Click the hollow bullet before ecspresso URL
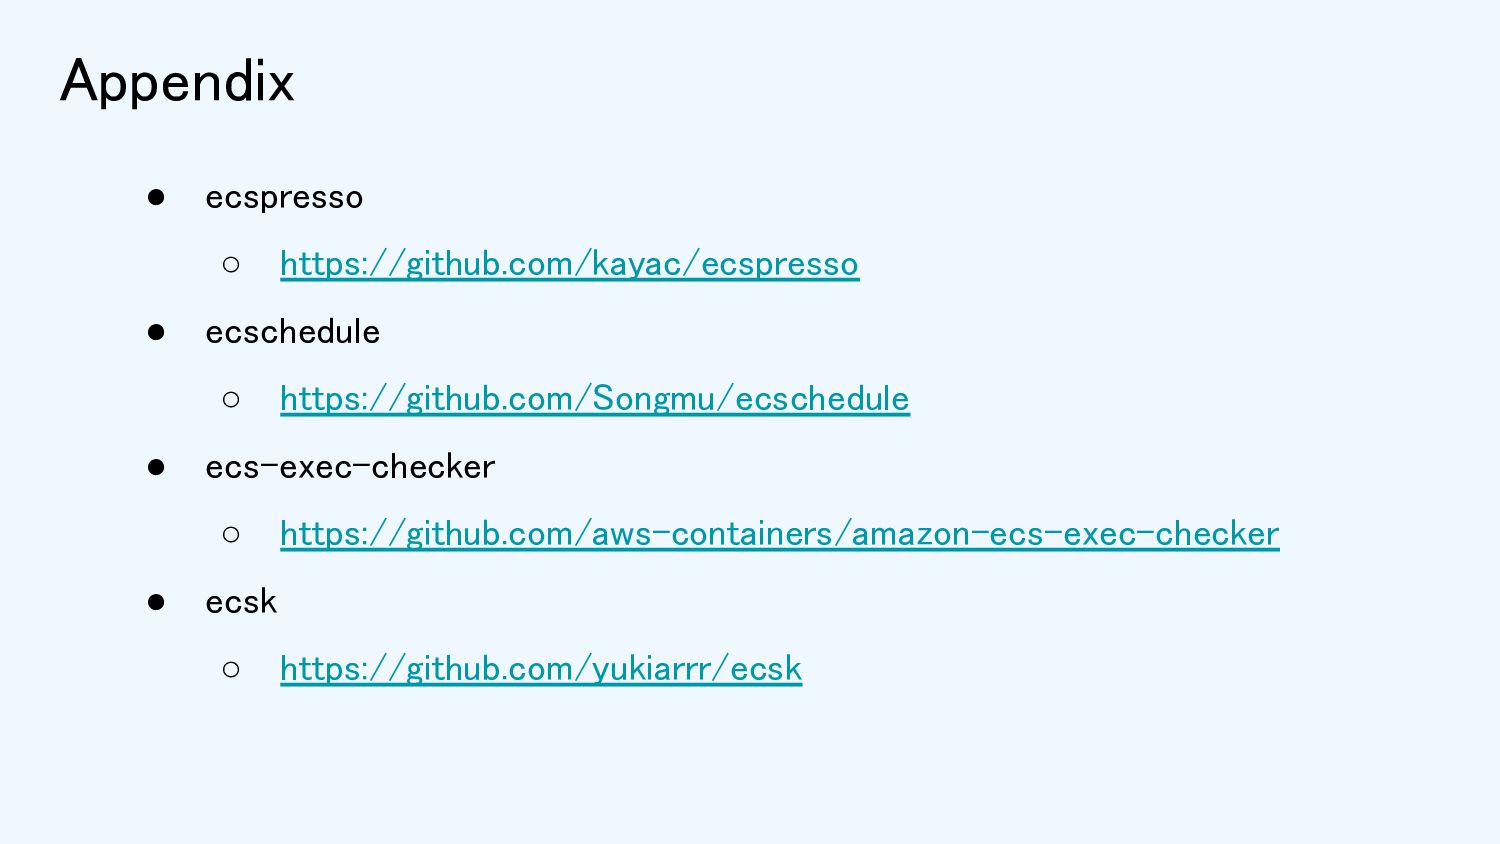 tap(231, 264)
